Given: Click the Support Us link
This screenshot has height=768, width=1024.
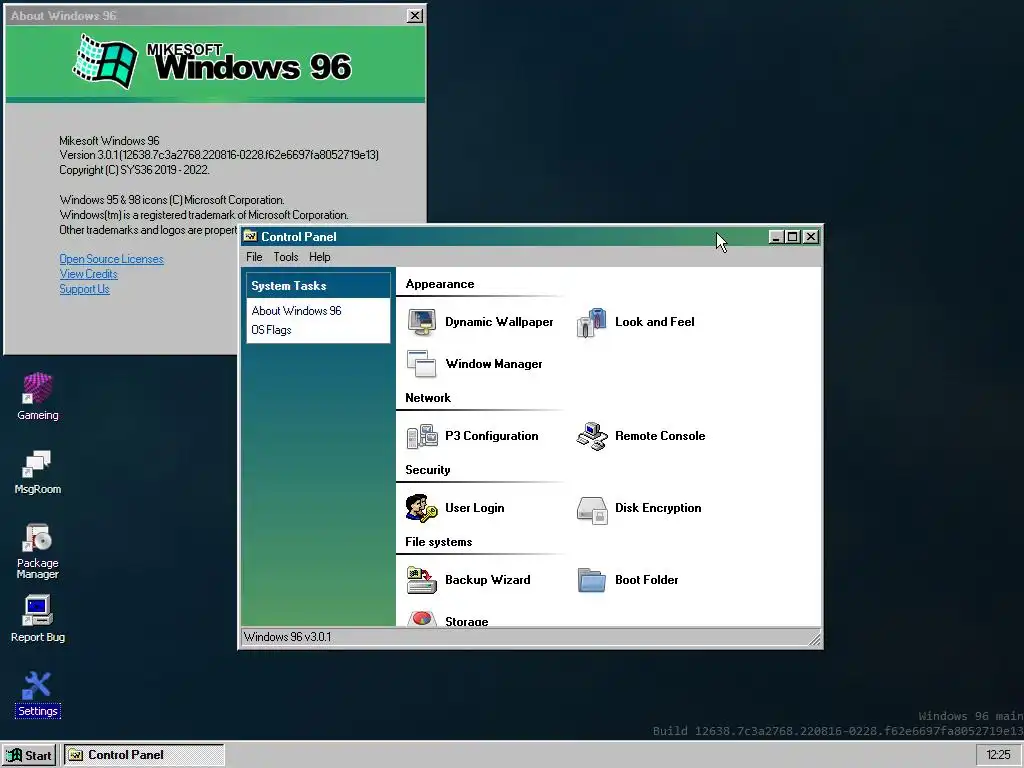Looking at the screenshot, I should pyautogui.click(x=84, y=289).
